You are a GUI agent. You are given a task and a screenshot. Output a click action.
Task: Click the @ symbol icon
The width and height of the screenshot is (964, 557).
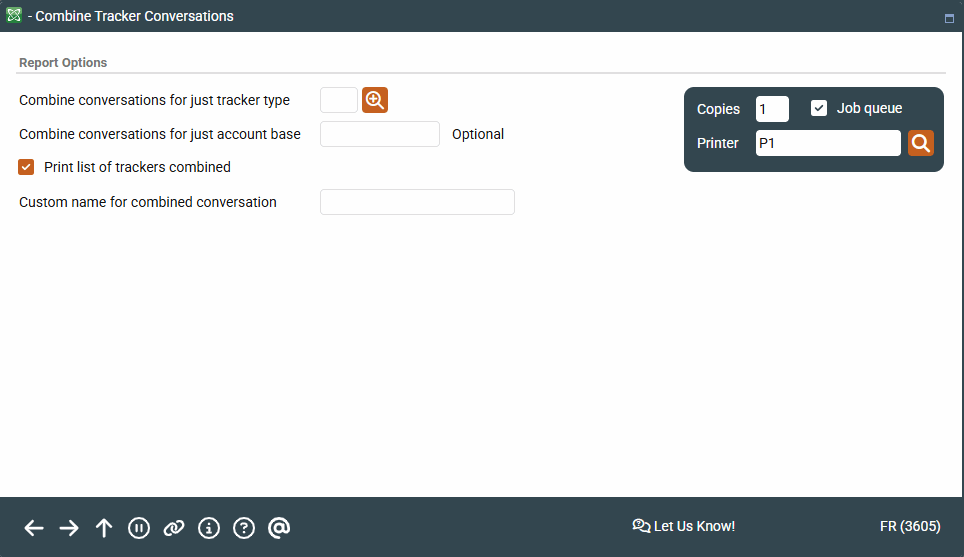coord(279,528)
